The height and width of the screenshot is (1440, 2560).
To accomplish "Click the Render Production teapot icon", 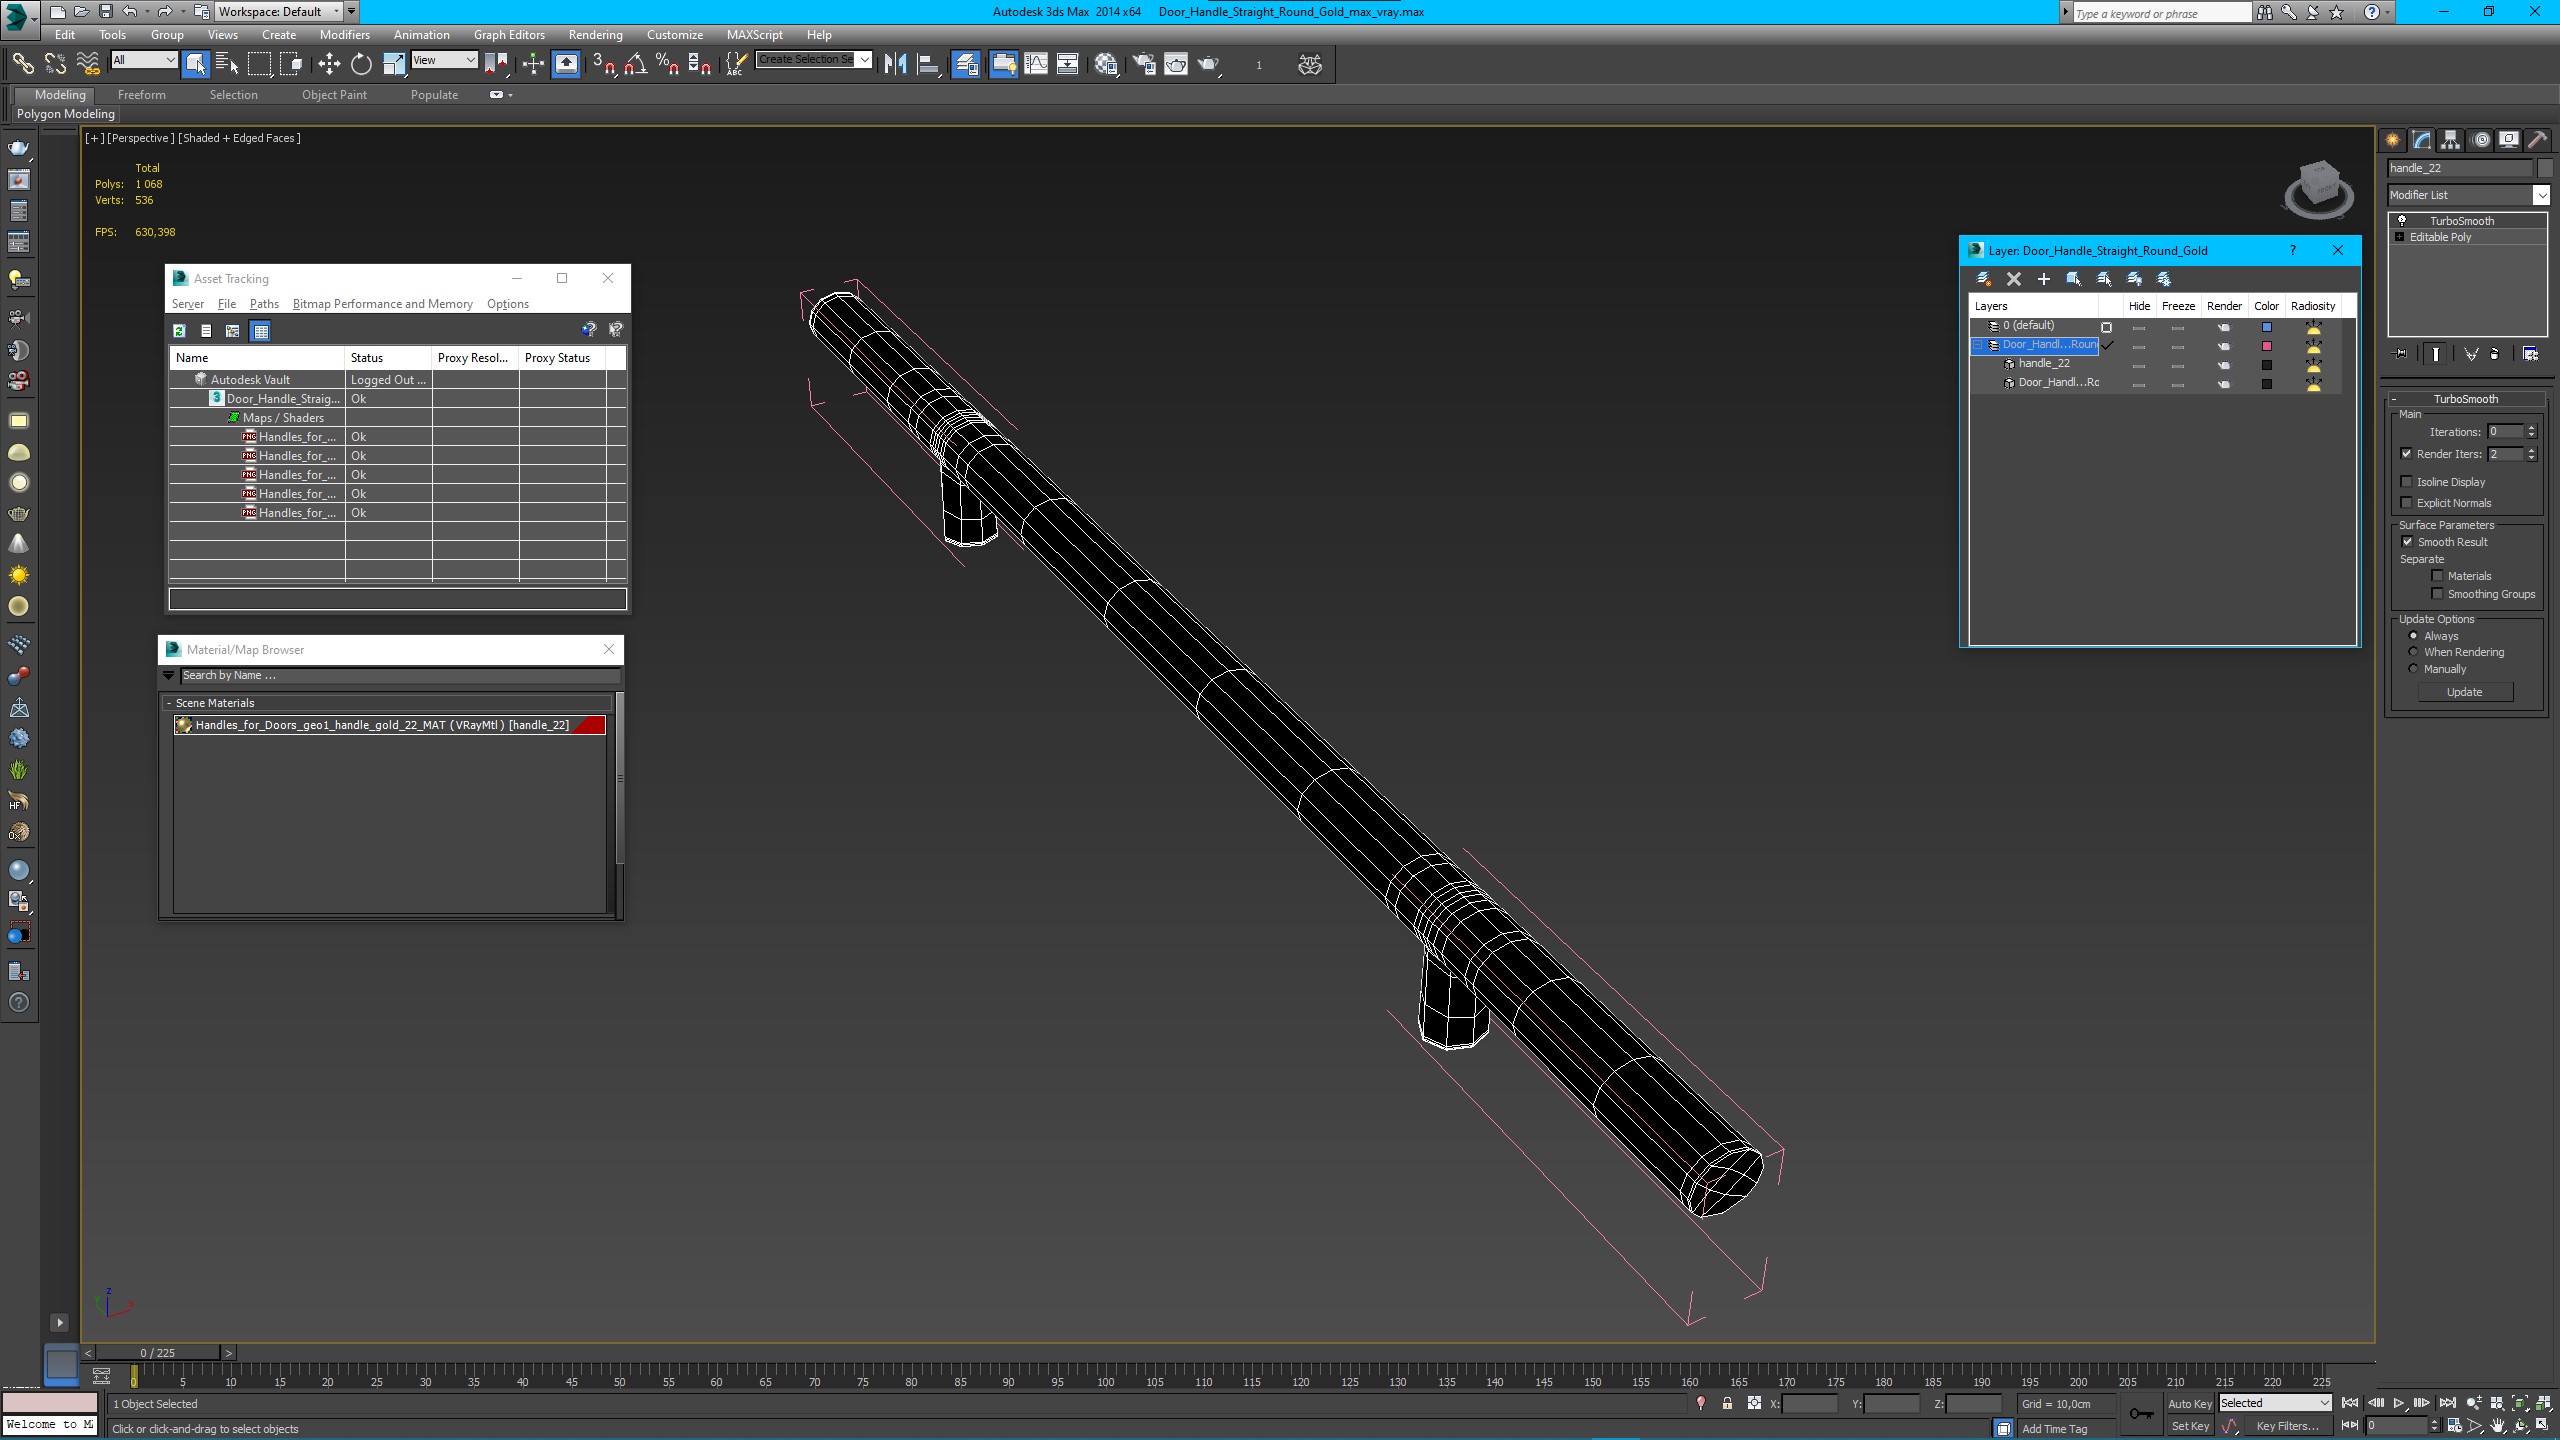I will 1209,64.
